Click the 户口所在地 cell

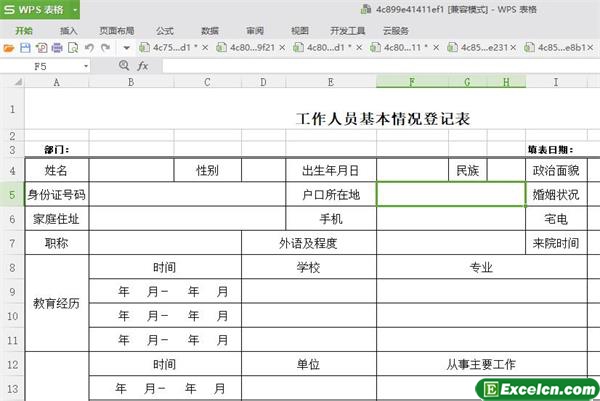[331, 194]
